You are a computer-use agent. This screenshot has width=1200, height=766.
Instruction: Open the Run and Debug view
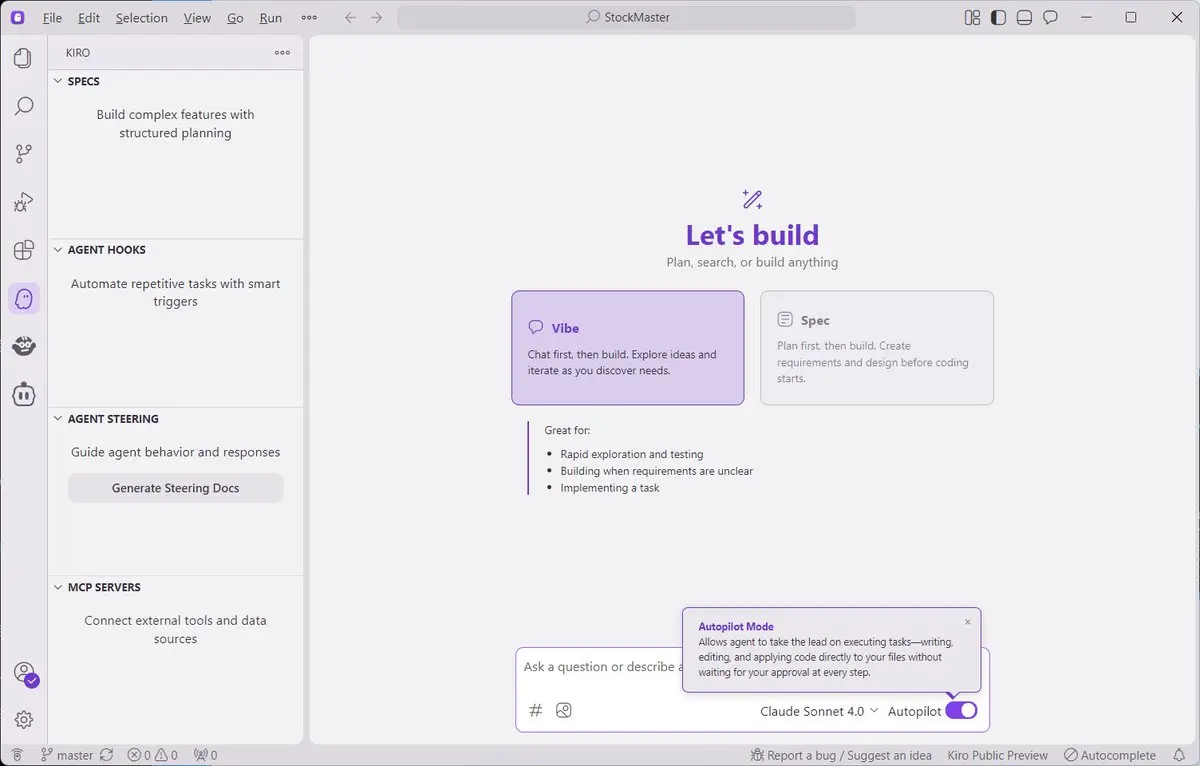[23, 202]
